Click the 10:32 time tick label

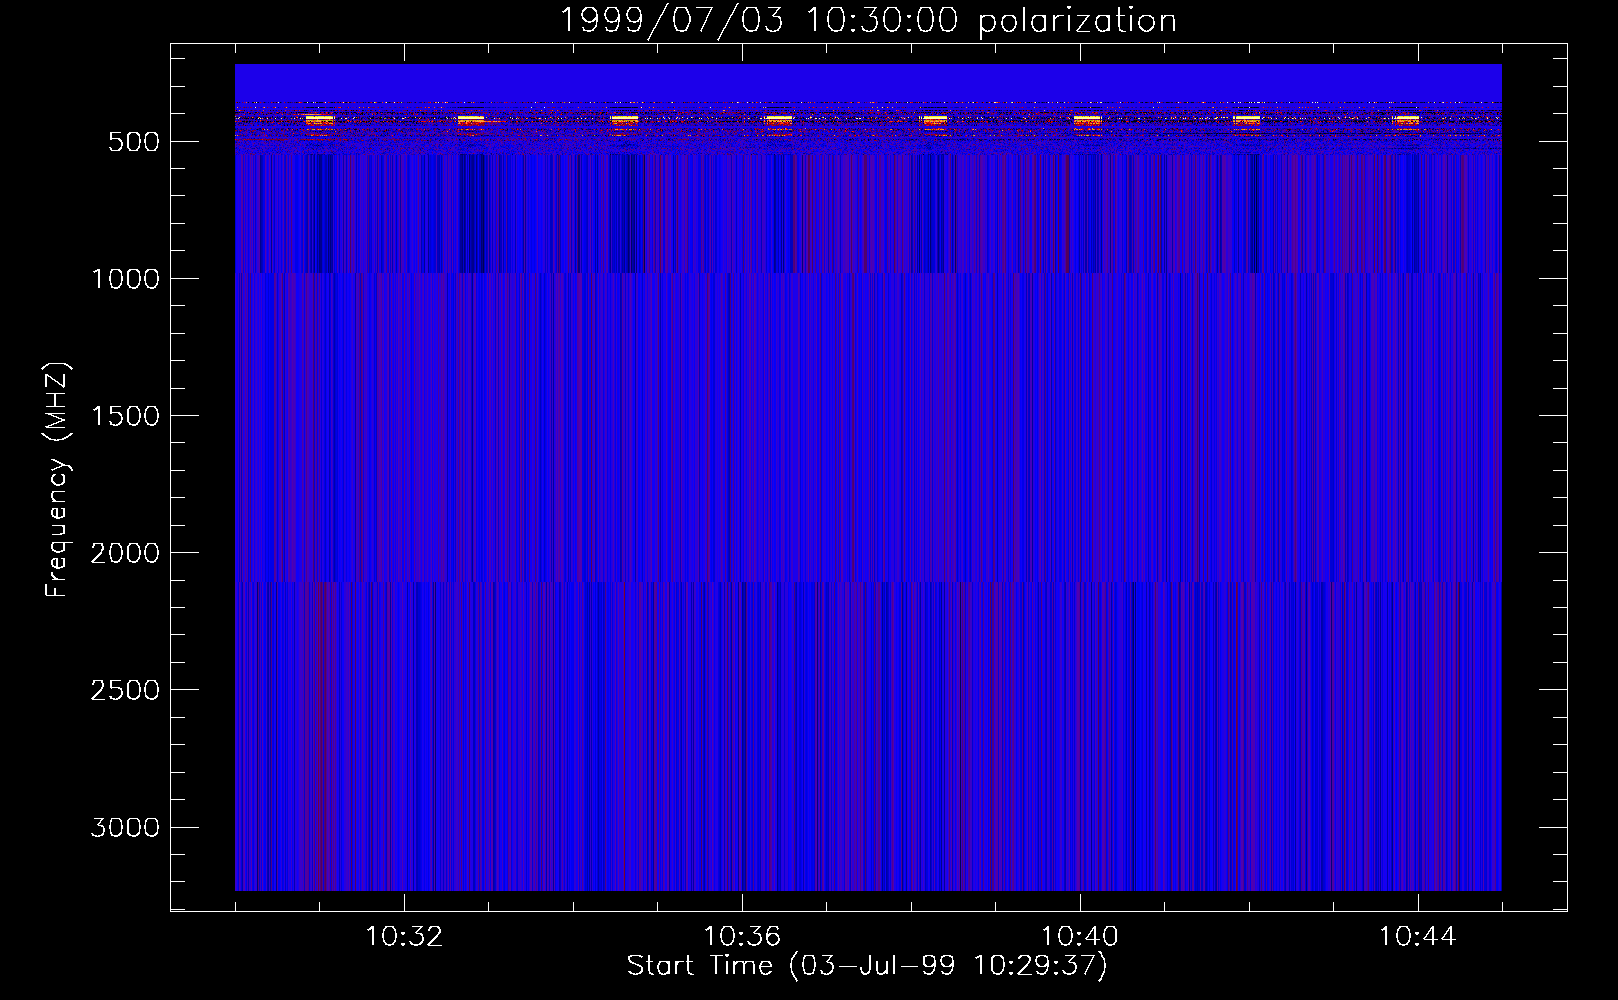404,937
